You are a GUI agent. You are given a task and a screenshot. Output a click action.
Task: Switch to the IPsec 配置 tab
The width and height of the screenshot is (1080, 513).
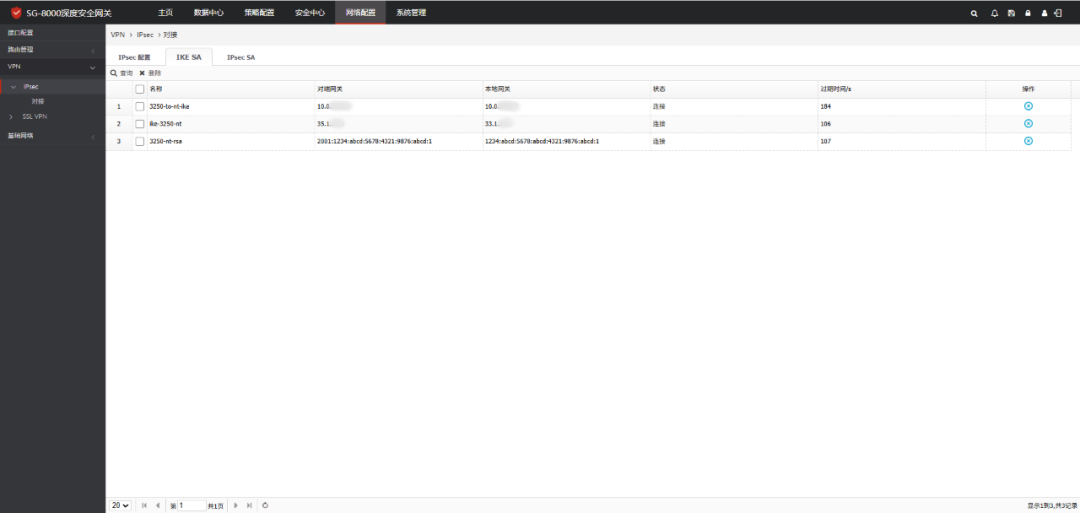click(x=134, y=58)
